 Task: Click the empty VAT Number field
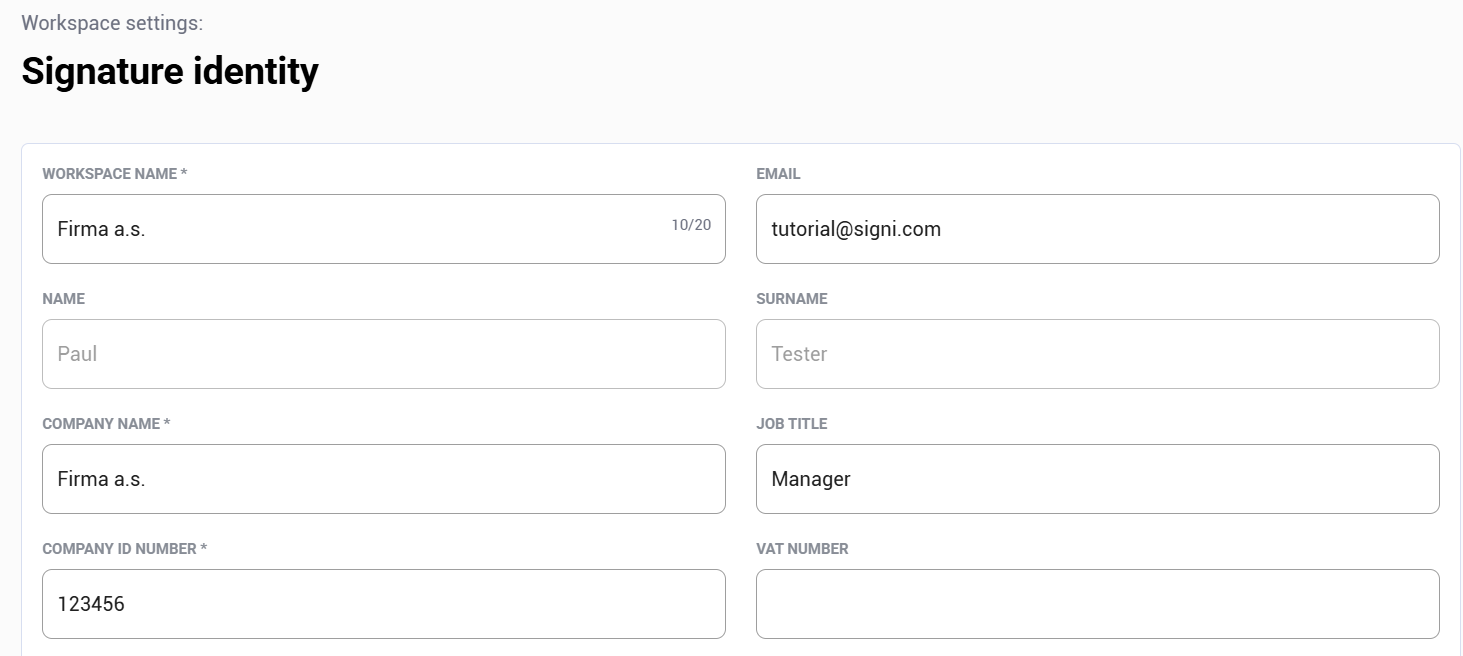1097,604
